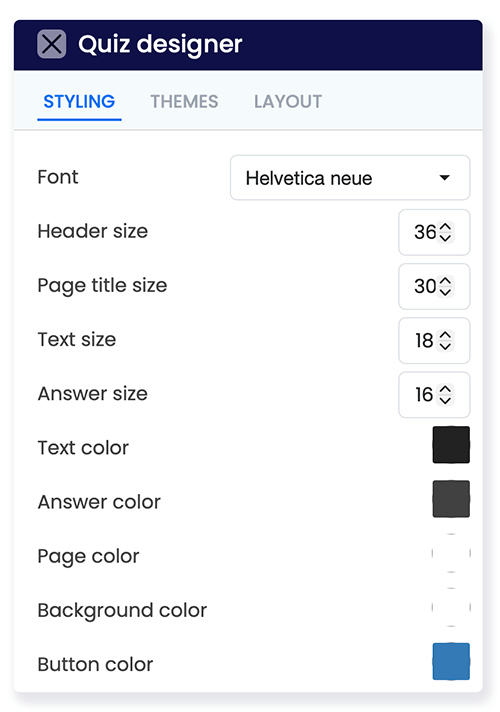Click the Text color label
Image resolution: width=500 pixels, height=712 pixels.
83,448
